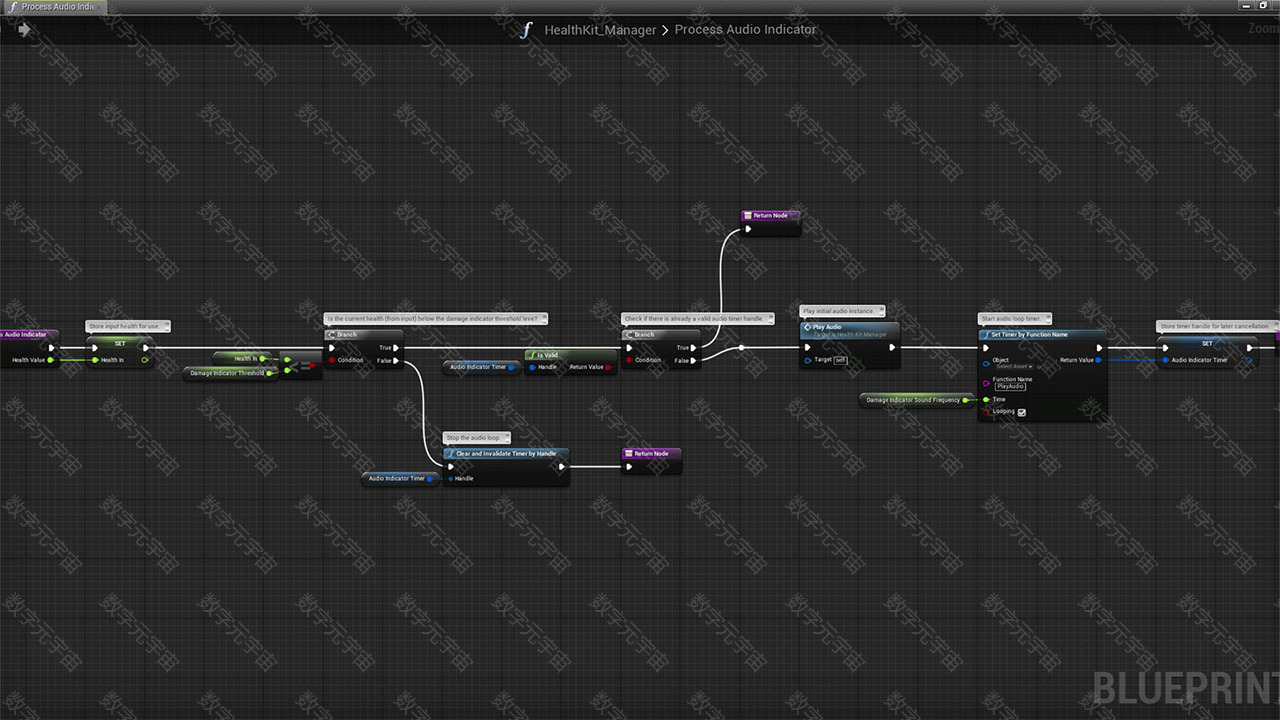Click the Play Audio node title
This screenshot has width=1280, height=720.
[827, 327]
